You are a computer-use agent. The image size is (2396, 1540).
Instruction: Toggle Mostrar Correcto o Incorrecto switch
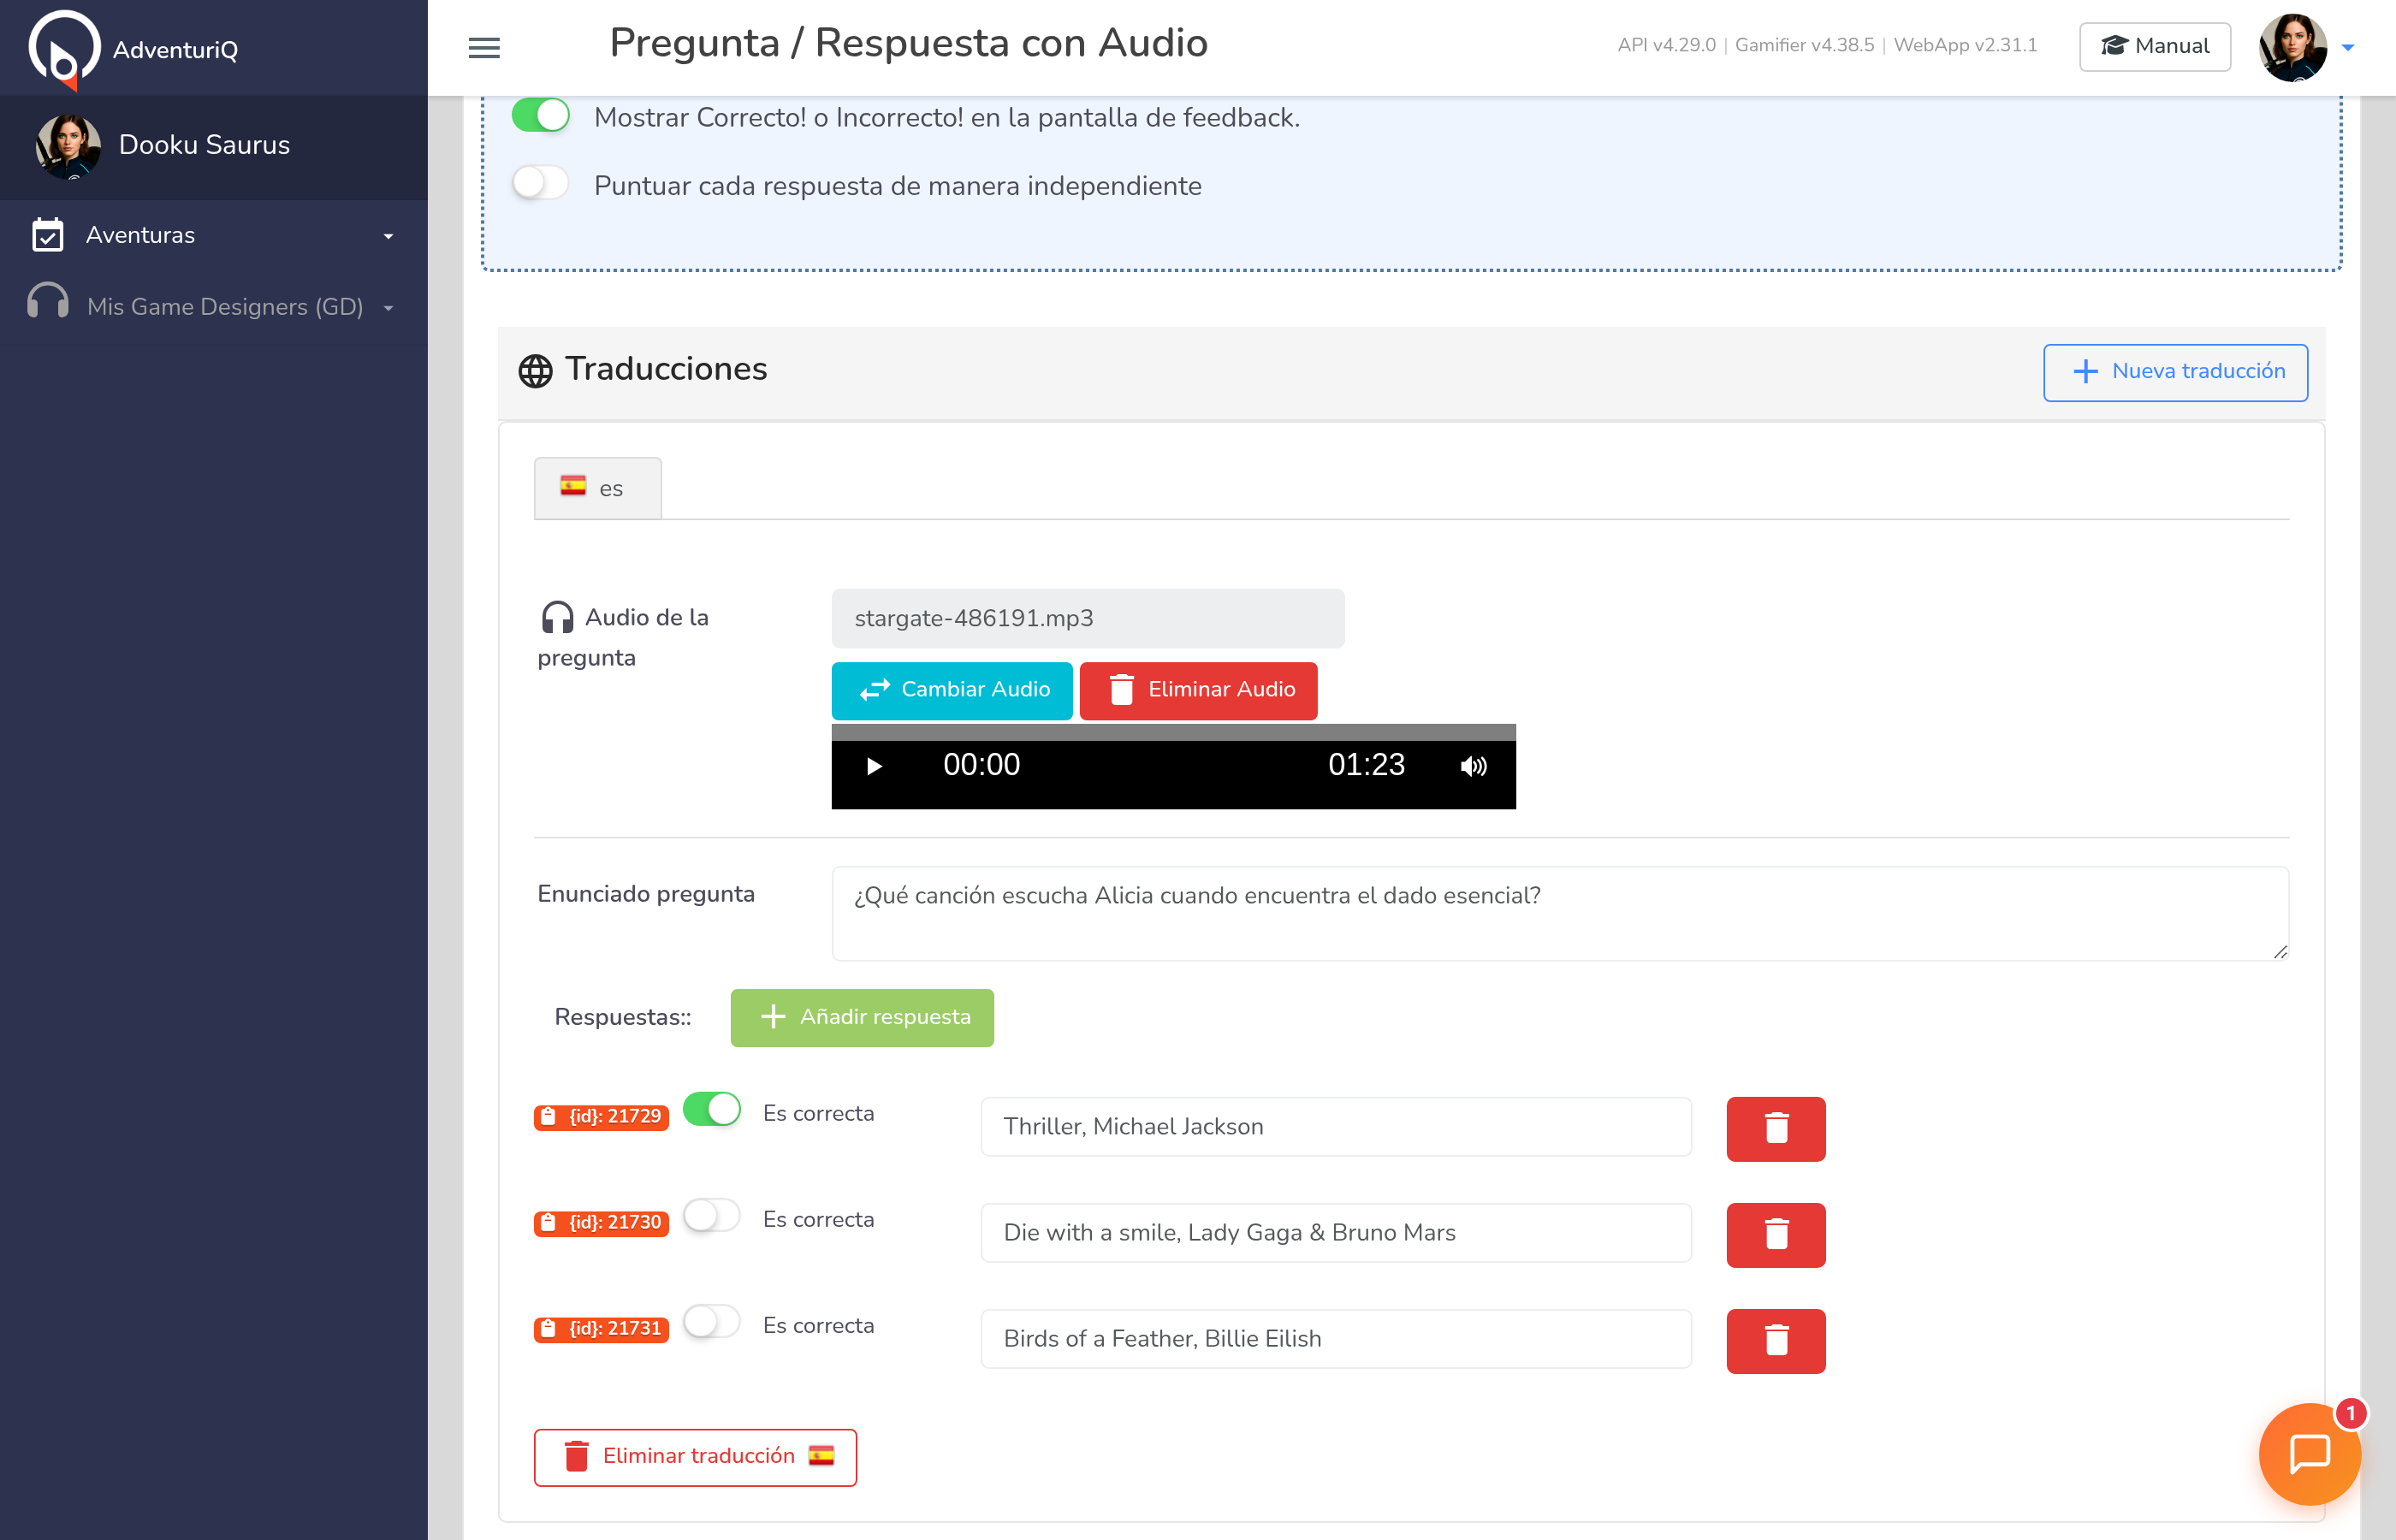tap(540, 115)
